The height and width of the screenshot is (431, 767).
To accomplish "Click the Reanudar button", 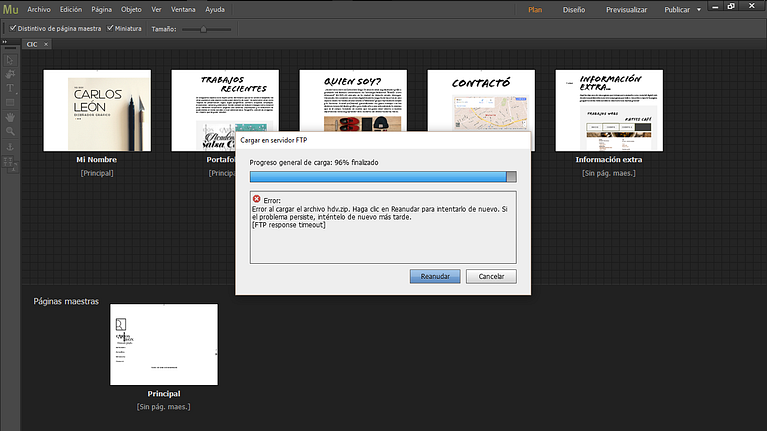I will click(x=436, y=276).
